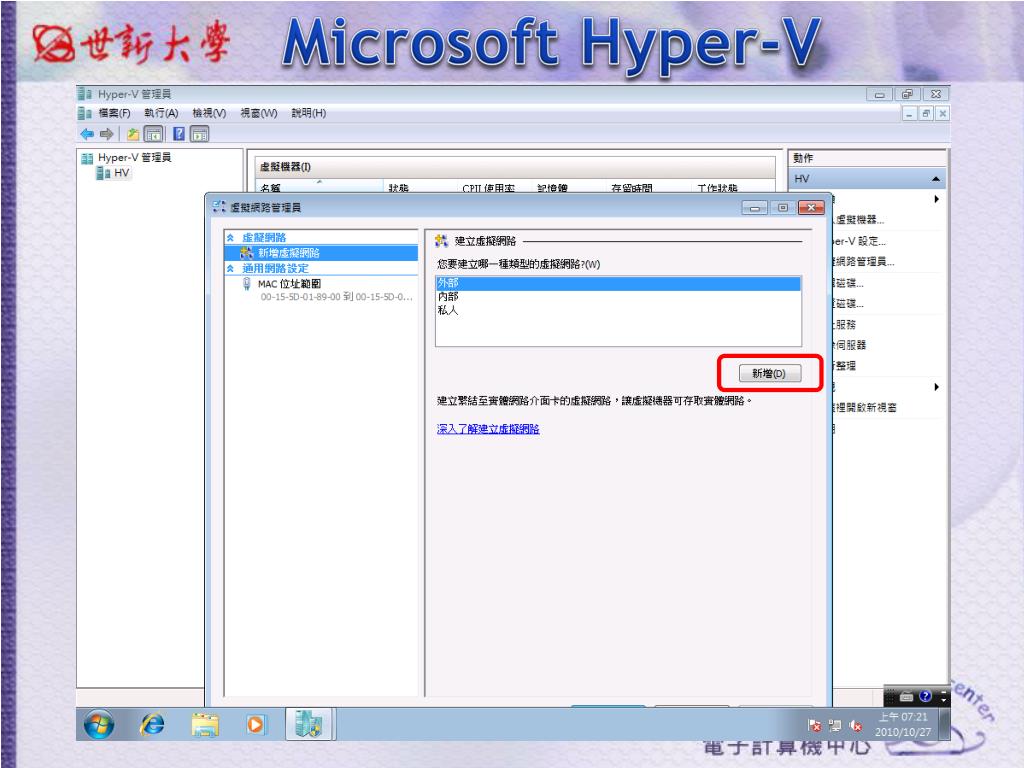Viewport: 1024px width, 768px height.
Task: Click the MAC 位址範圍 network card icon
Action: tap(246, 284)
